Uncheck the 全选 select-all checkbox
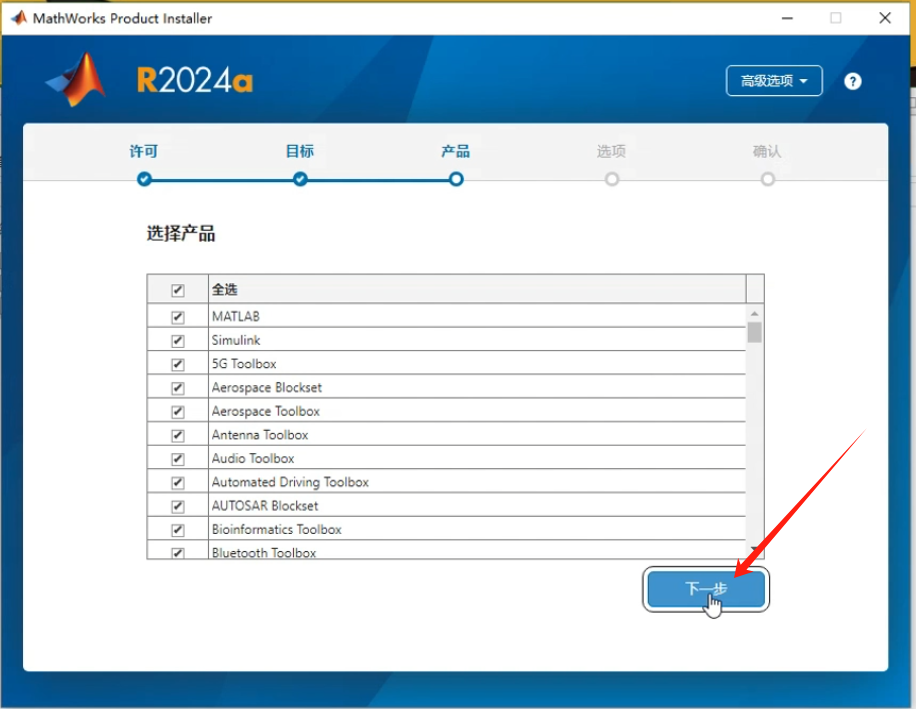 (x=177, y=288)
